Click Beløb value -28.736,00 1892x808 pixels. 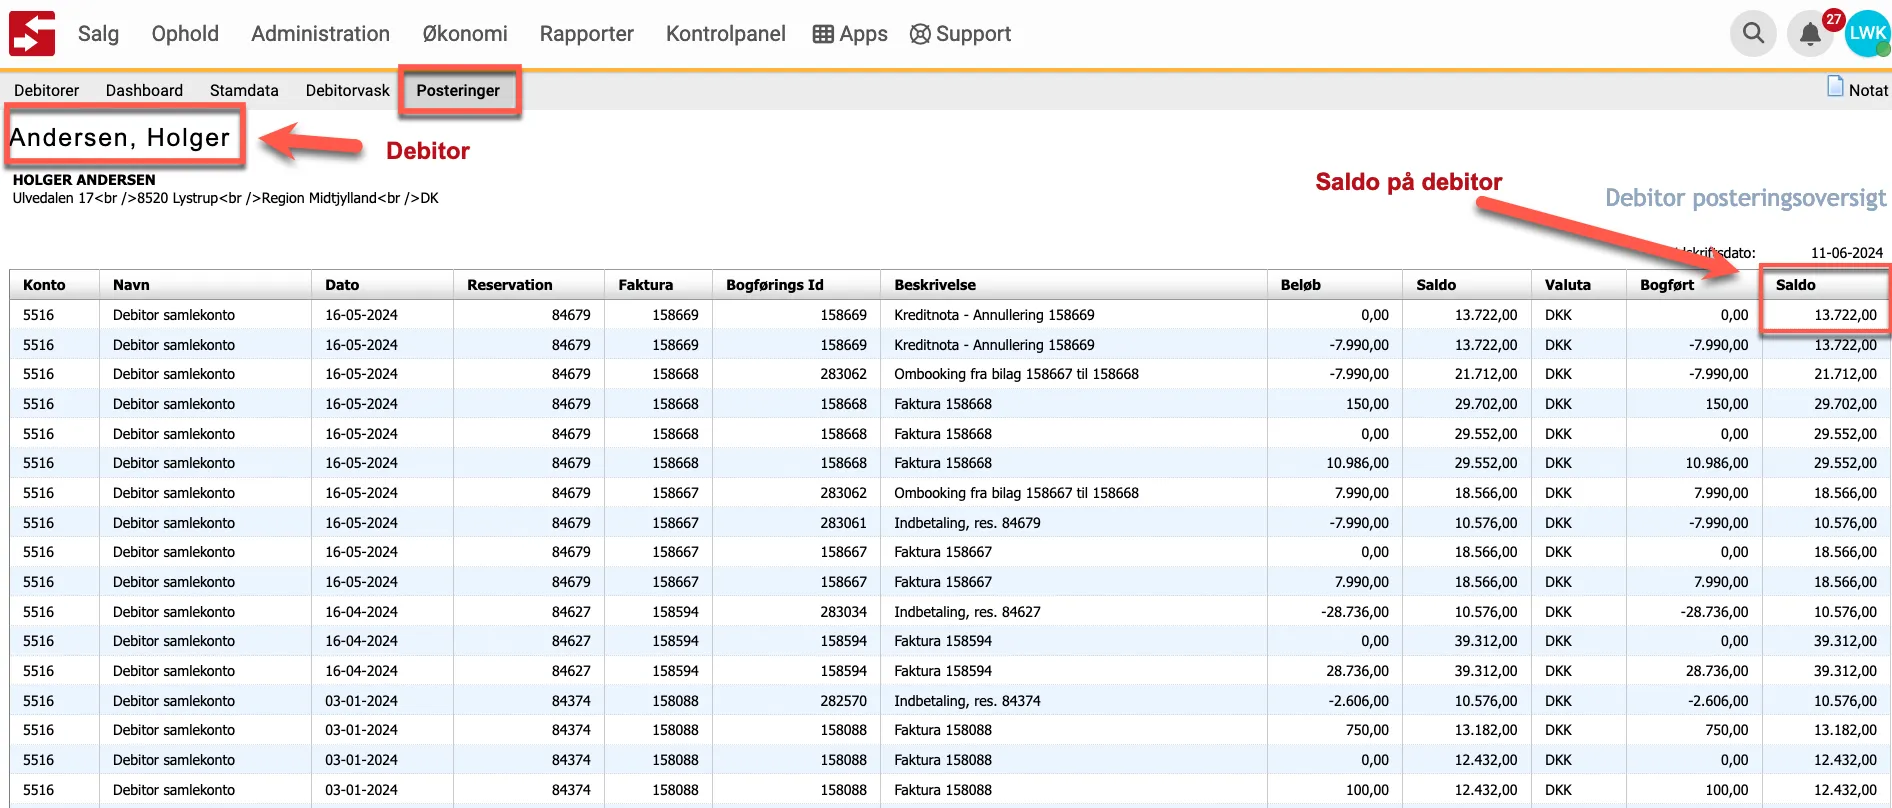1354,612
